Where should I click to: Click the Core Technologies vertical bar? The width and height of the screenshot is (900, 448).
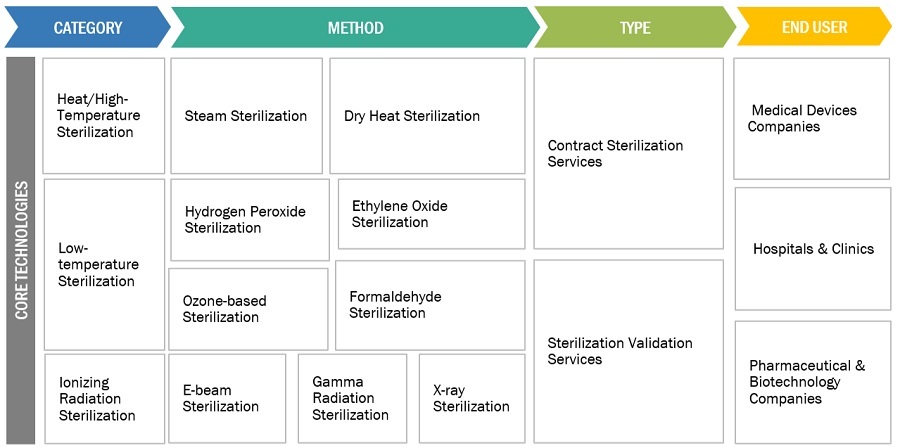coord(21,250)
